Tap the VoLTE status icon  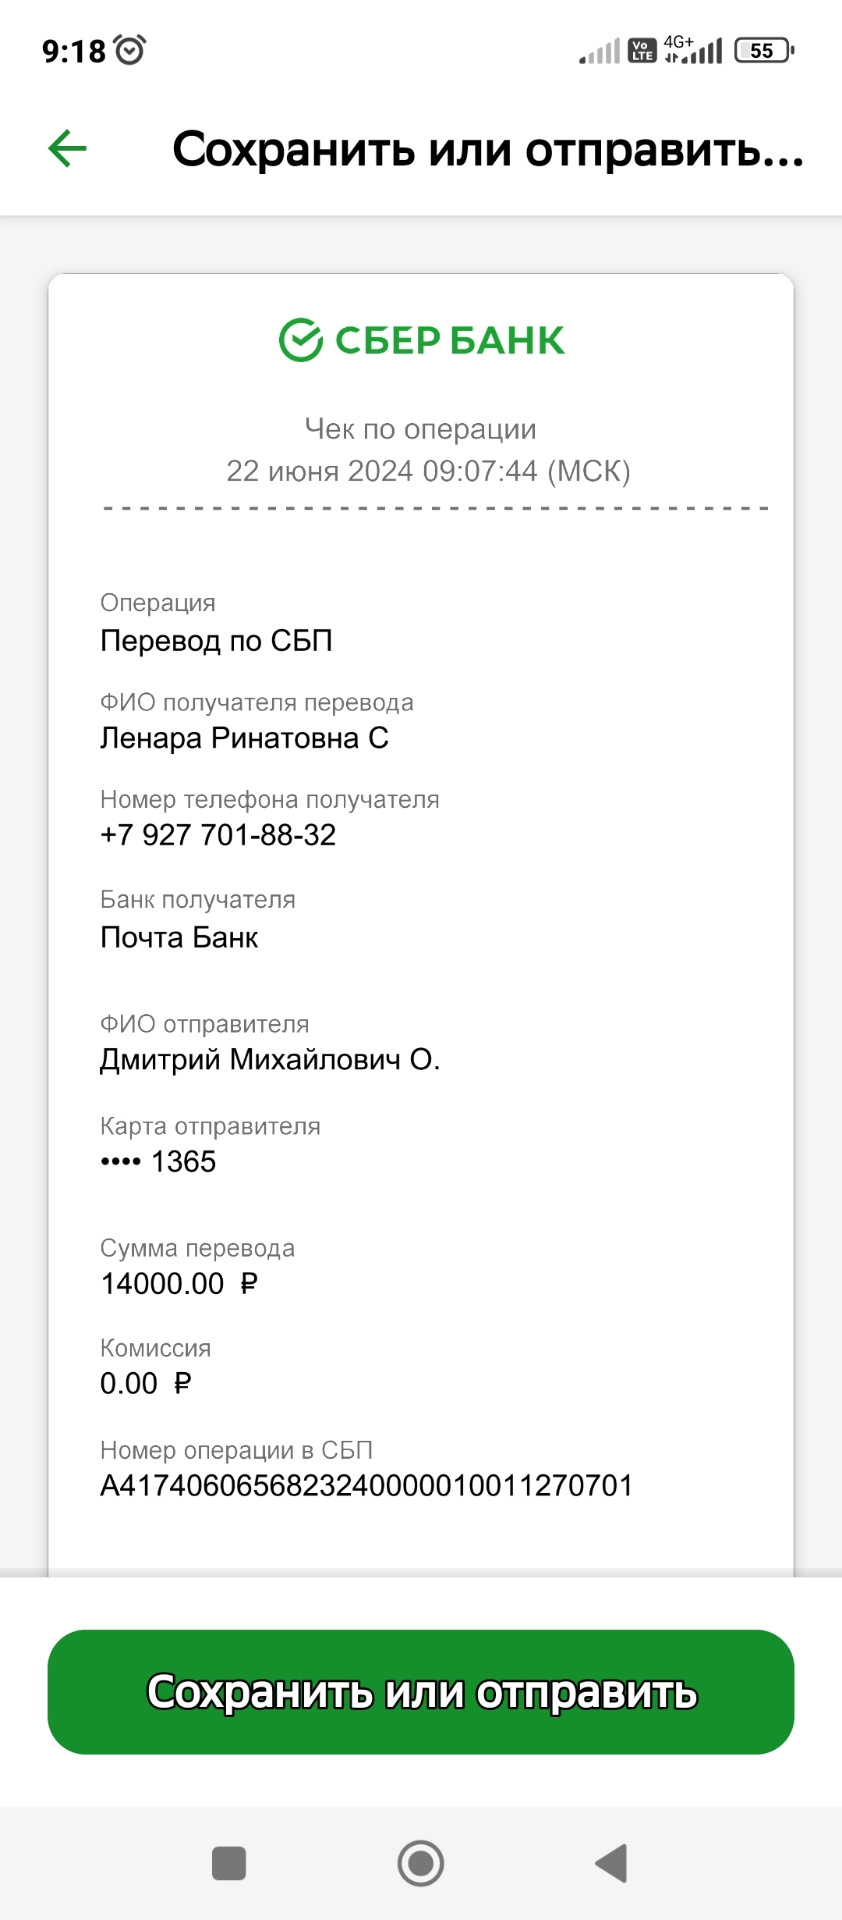click(642, 50)
